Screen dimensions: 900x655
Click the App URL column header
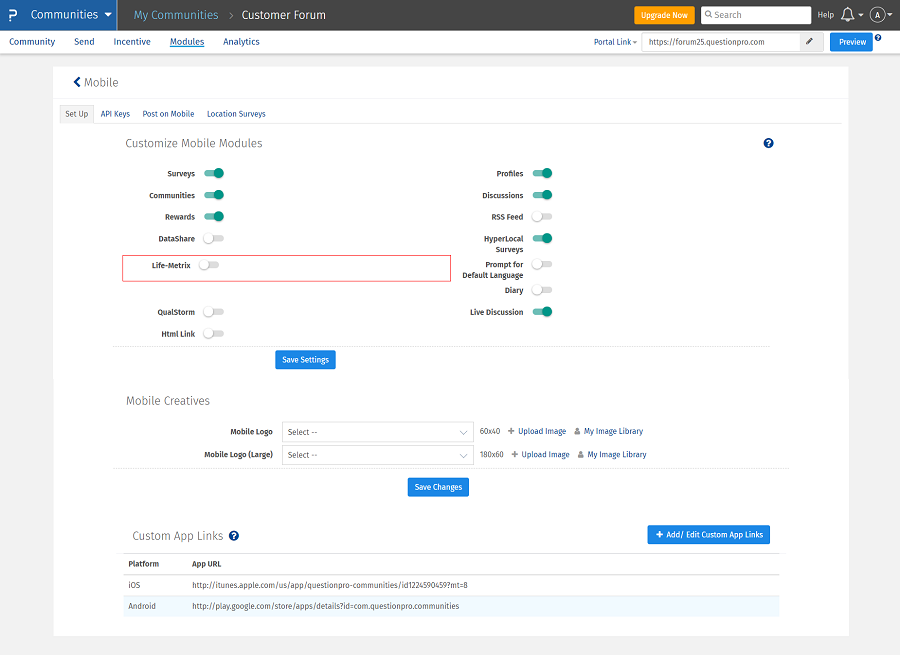point(207,564)
